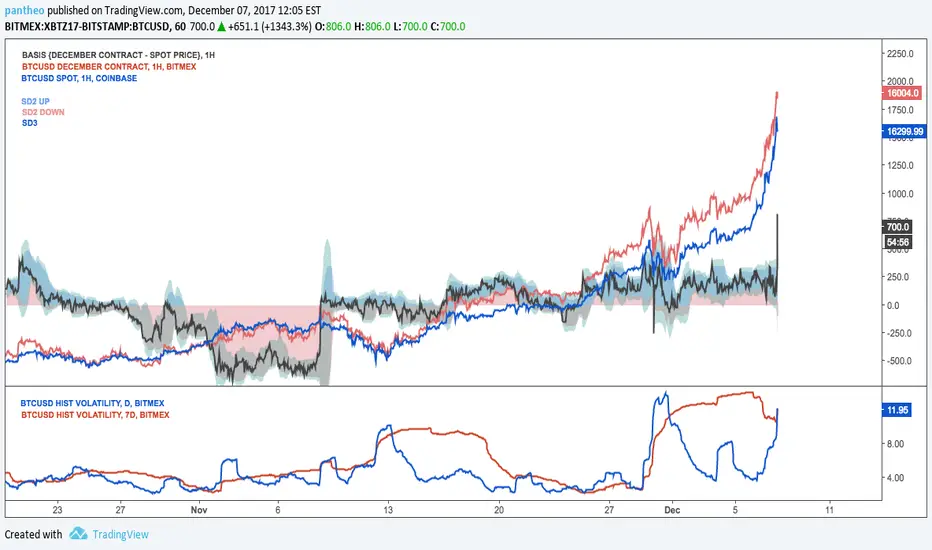Click the L:700.0 low value
This screenshot has height=550, width=932.
[x=411, y=27]
